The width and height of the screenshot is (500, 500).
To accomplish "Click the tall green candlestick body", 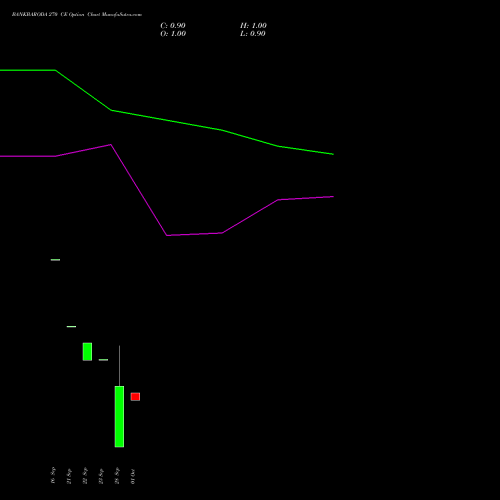I will coord(119,416).
